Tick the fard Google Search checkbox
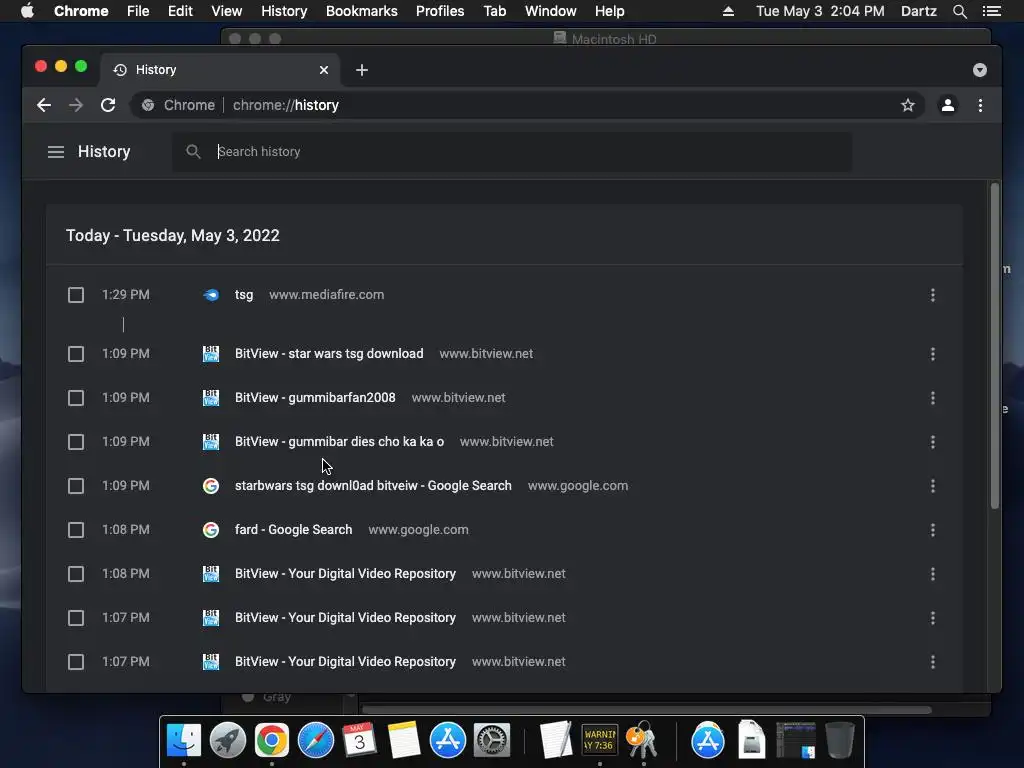 pyautogui.click(x=76, y=530)
